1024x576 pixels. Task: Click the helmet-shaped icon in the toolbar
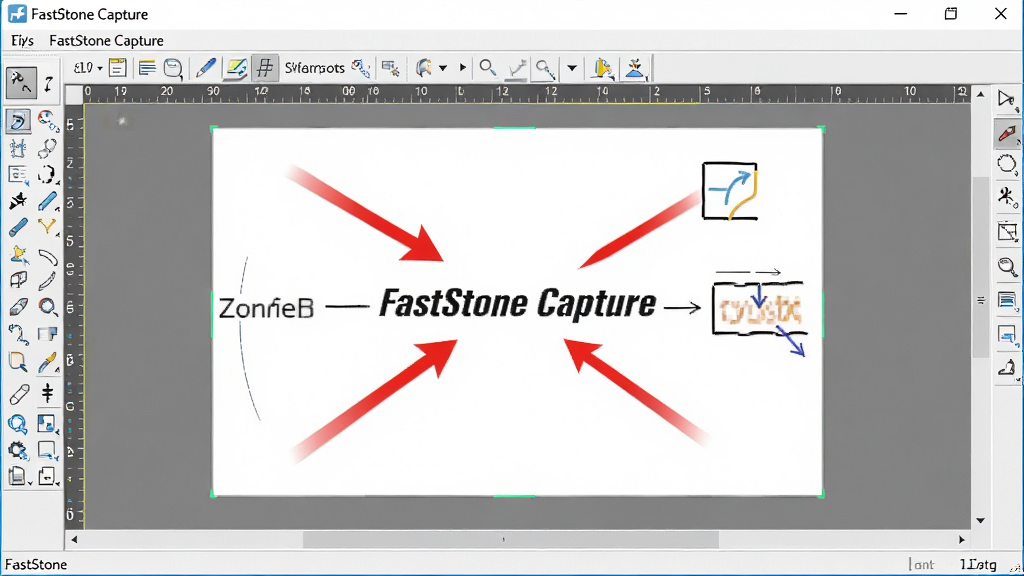[x=424, y=67]
